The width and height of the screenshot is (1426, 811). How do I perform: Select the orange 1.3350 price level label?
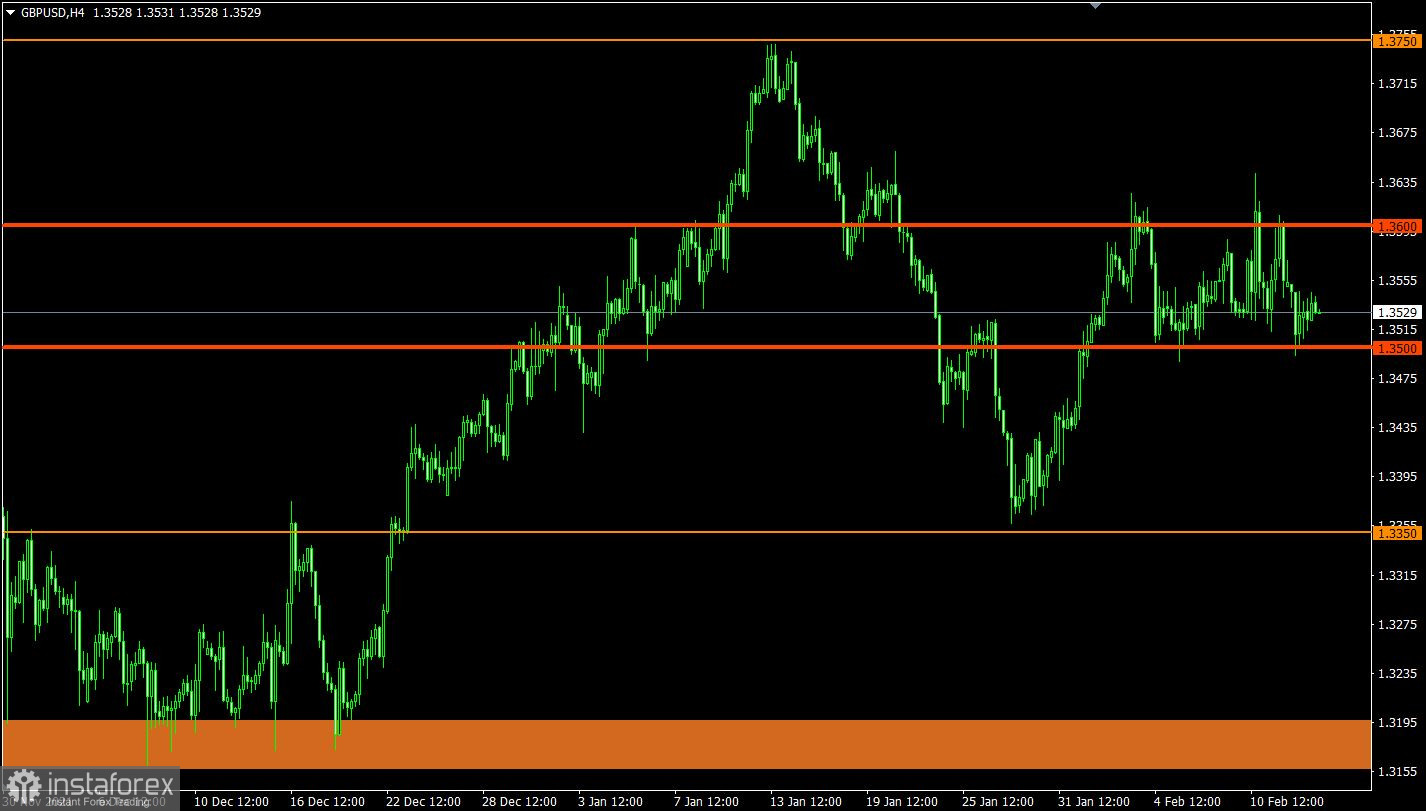coord(1396,534)
